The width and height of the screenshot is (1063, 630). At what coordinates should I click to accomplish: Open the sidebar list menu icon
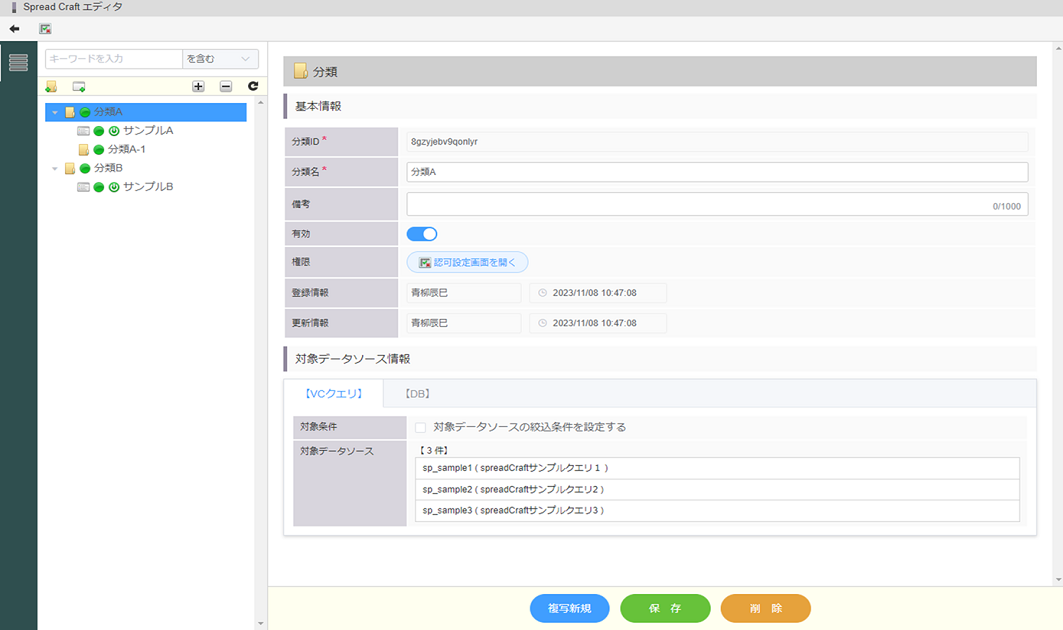click(x=18, y=62)
